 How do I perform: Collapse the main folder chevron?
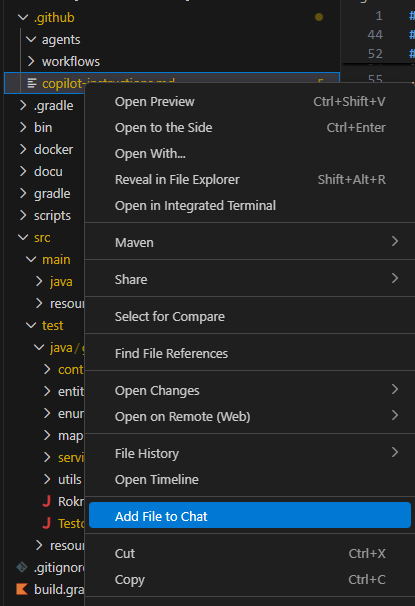31,259
